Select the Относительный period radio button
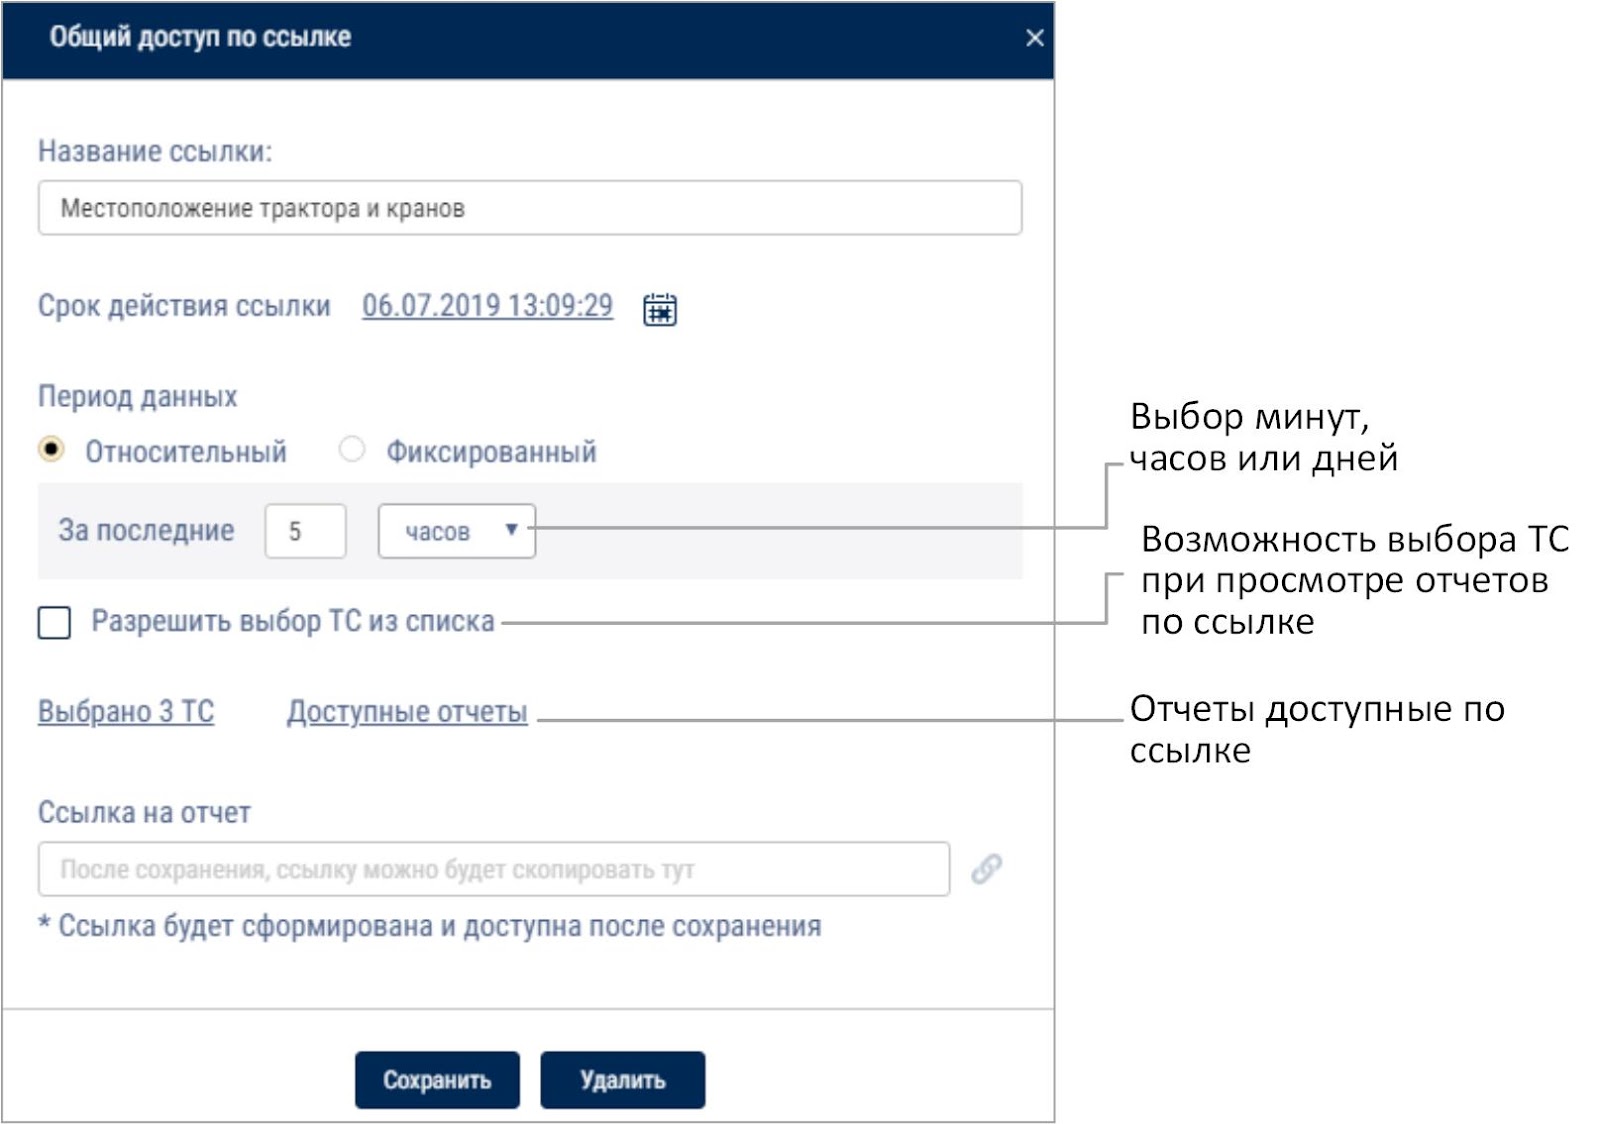Screen dimensions: 1600x1124 (51, 450)
